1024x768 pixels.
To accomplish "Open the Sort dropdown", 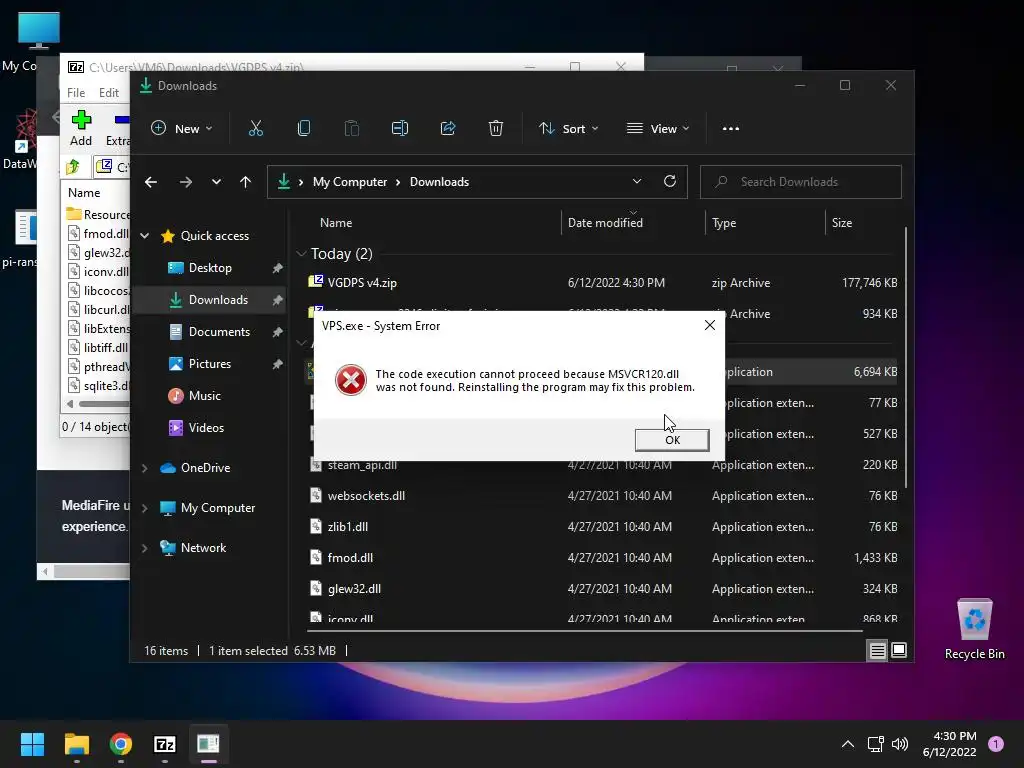I will [568, 129].
